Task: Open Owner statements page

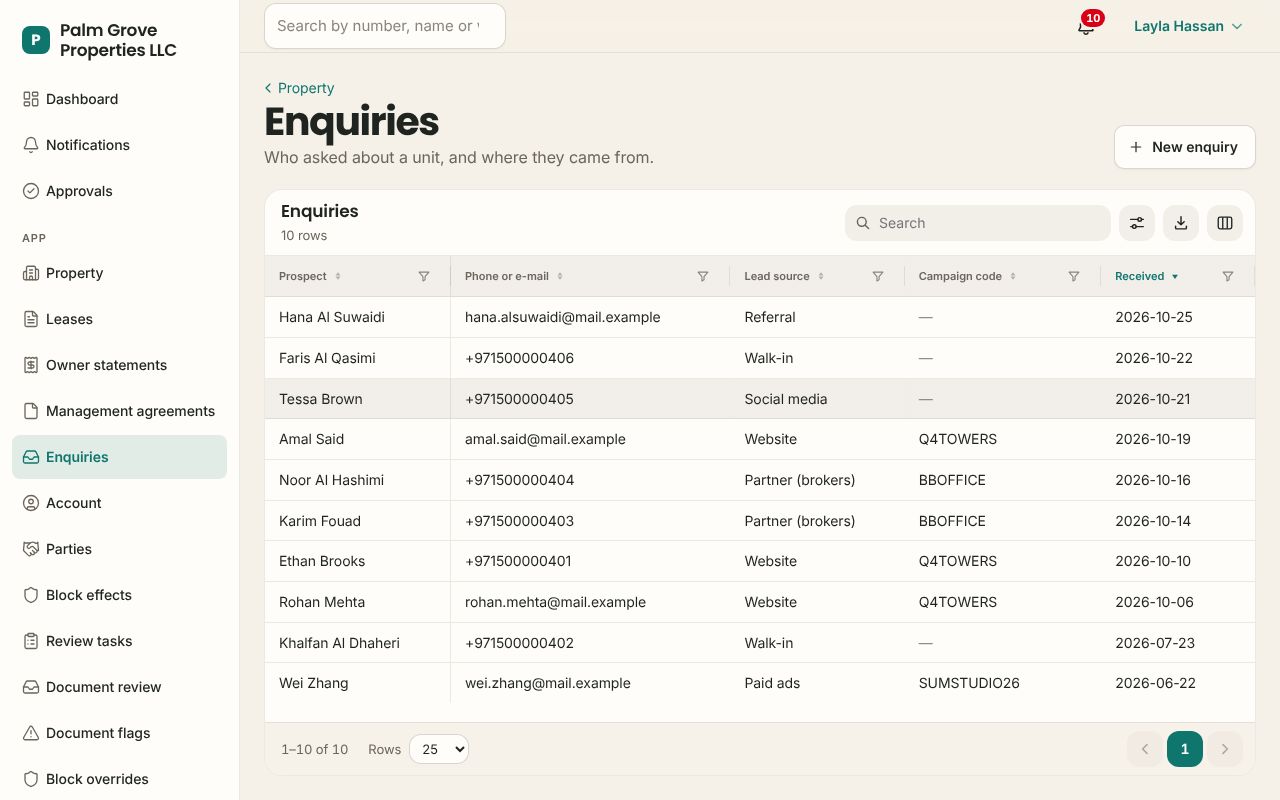Action: click(x=120, y=365)
